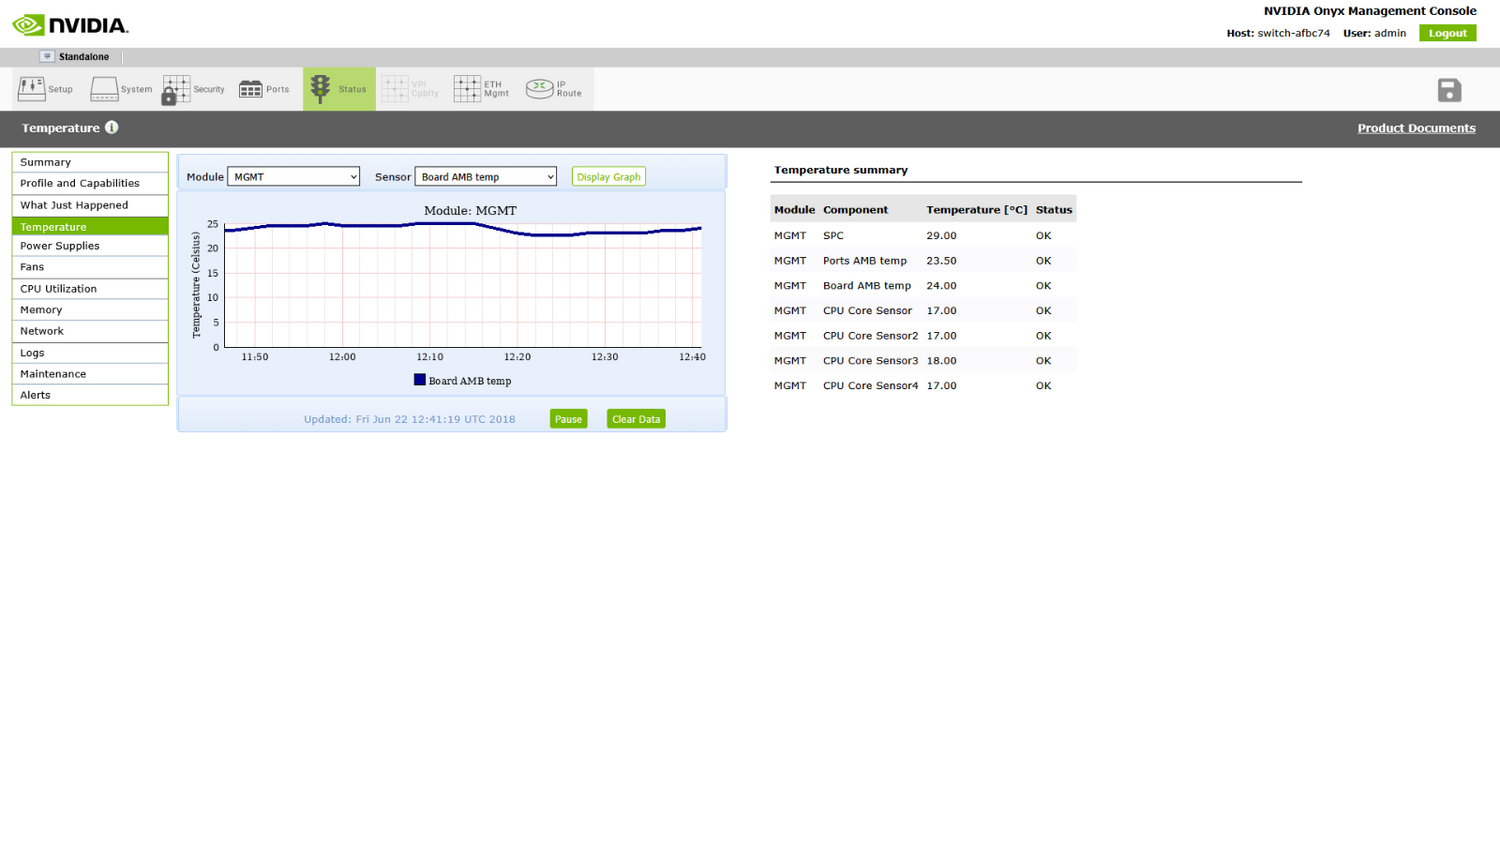Click the 29.00 temperature value

(x=941, y=236)
